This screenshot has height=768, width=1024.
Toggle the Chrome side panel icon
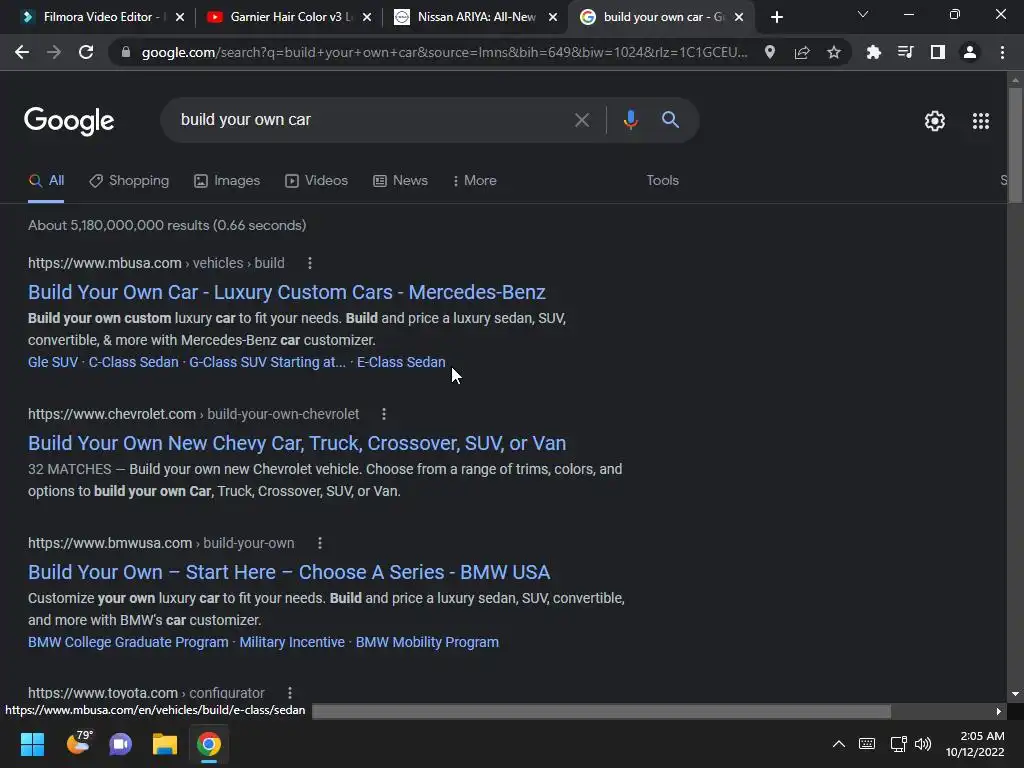point(938,52)
